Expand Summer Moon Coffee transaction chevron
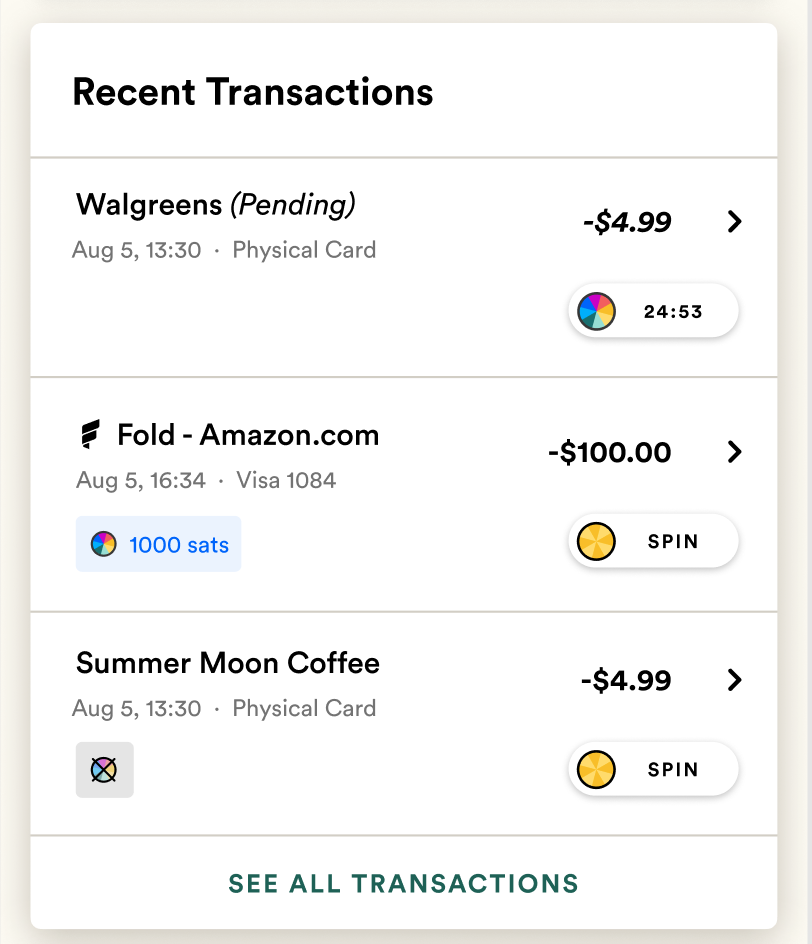Image resolution: width=812 pixels, height=944 pixels. tap(735, 680)
